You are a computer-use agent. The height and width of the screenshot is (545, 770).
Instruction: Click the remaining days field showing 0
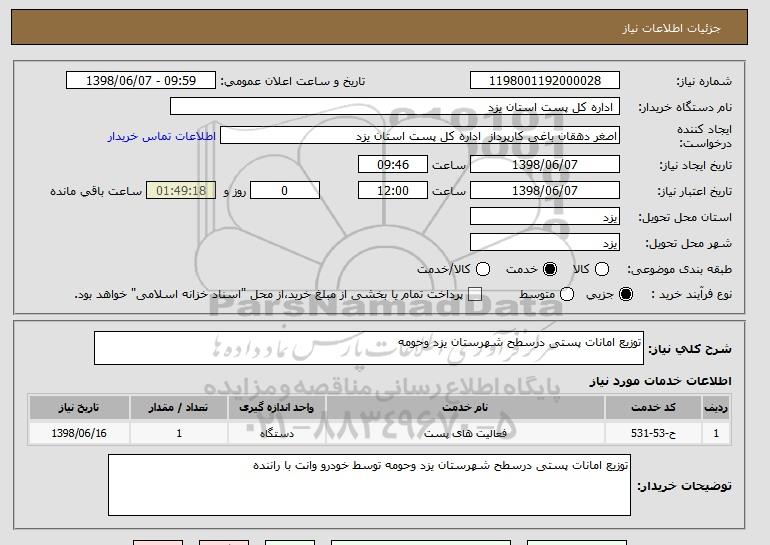pyautogui.click(x=285, y=191)
